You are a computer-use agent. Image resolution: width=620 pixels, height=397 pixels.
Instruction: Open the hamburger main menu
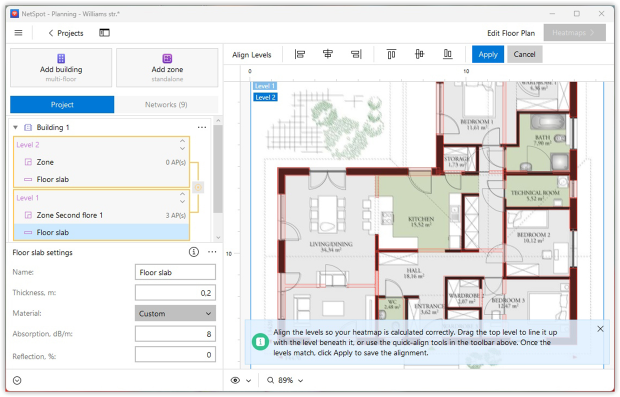[x=18, y=33]
